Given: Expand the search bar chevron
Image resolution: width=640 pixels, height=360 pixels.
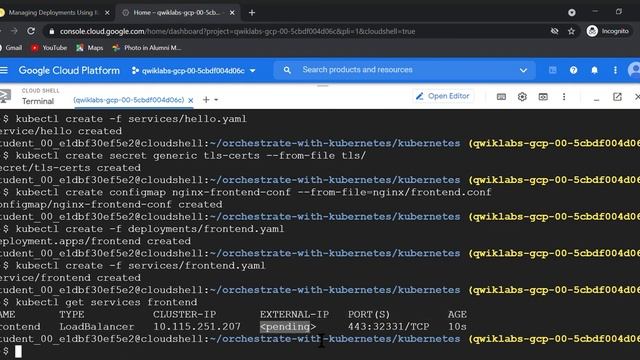Looking at the screenshot, I should [x=523, y=71].
